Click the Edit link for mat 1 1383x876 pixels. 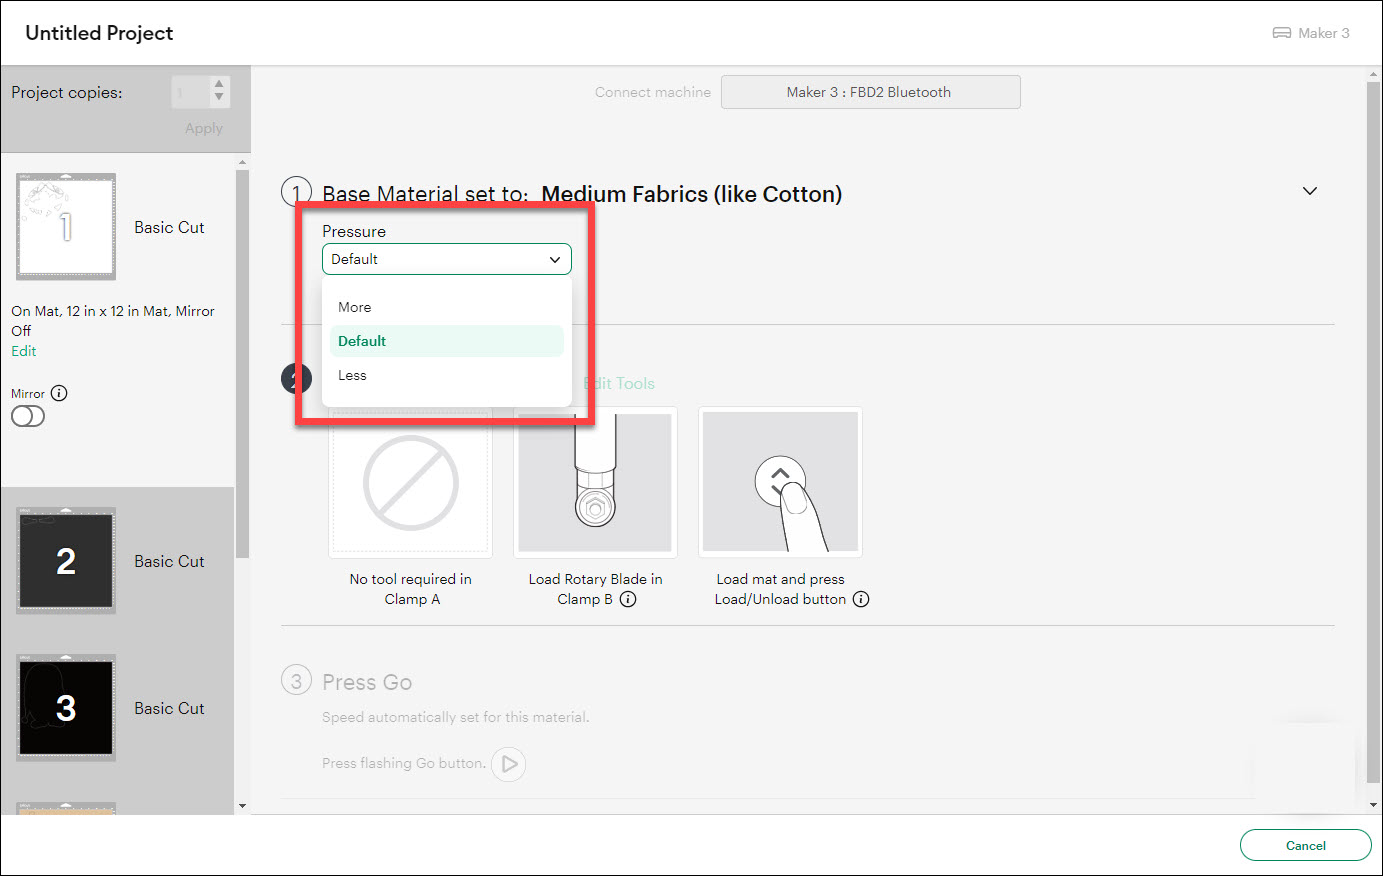point(24,351)
